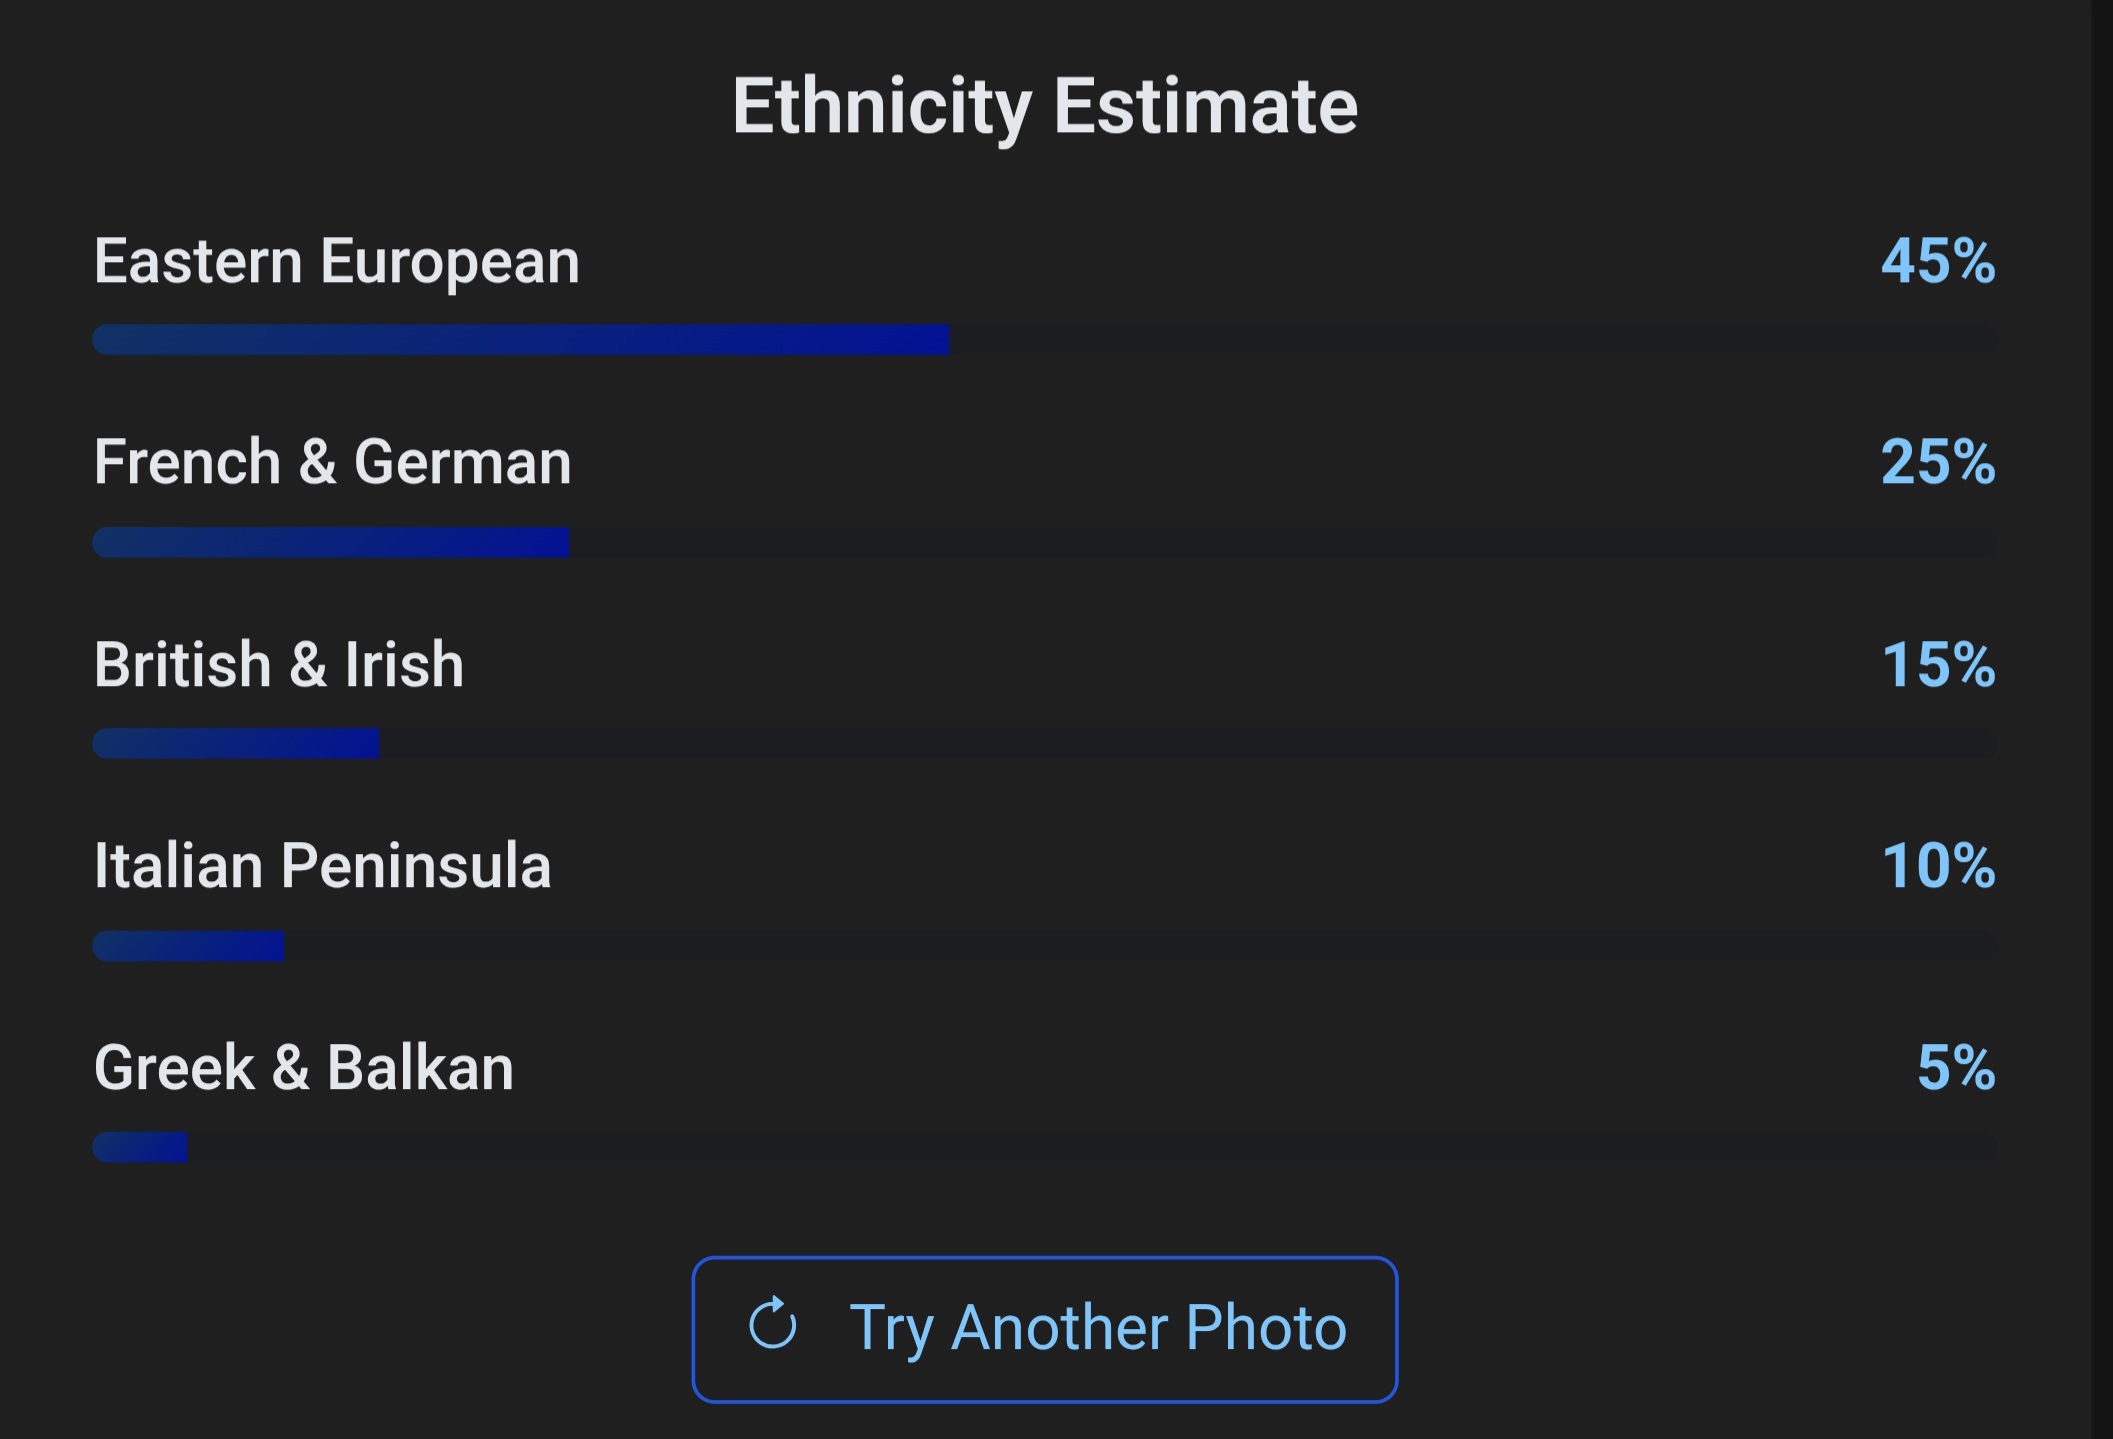Screen dimensions: 2113x1439
Task: Click the vertical scrollbar on the right edge
Action: (2102, 719)
